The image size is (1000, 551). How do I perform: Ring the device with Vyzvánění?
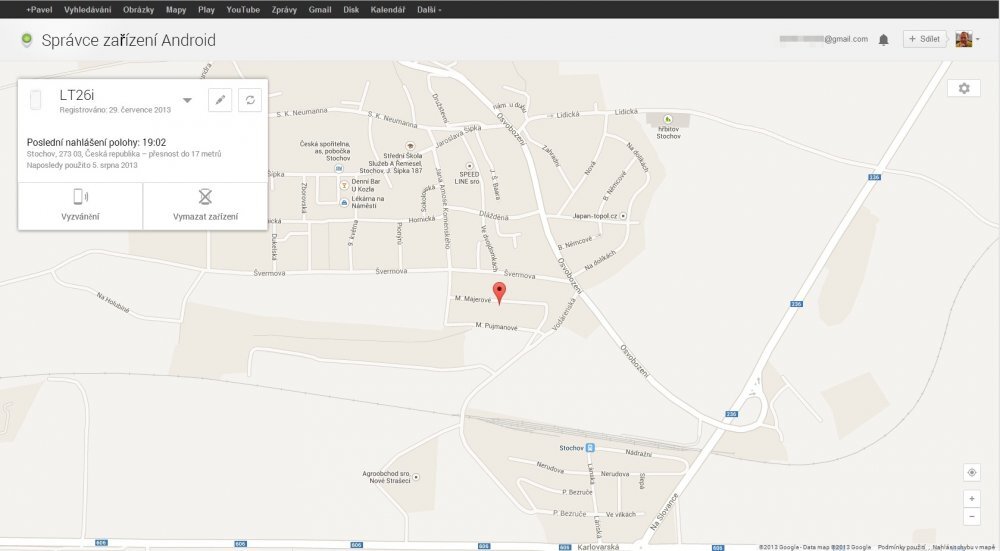(80, 206)
